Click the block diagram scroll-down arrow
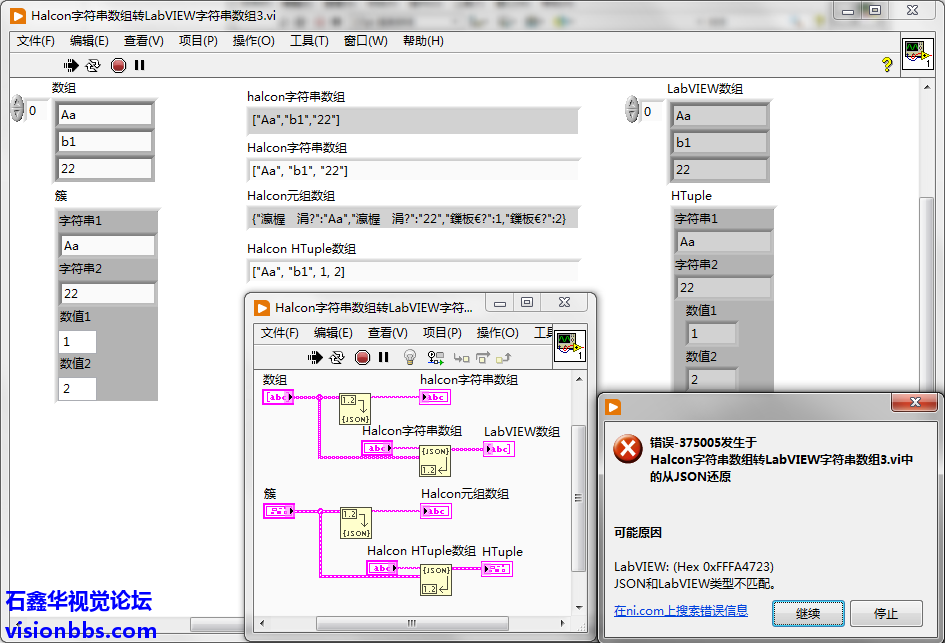The height and width of the screenshot is (643, 945). [x=579, y=607]
